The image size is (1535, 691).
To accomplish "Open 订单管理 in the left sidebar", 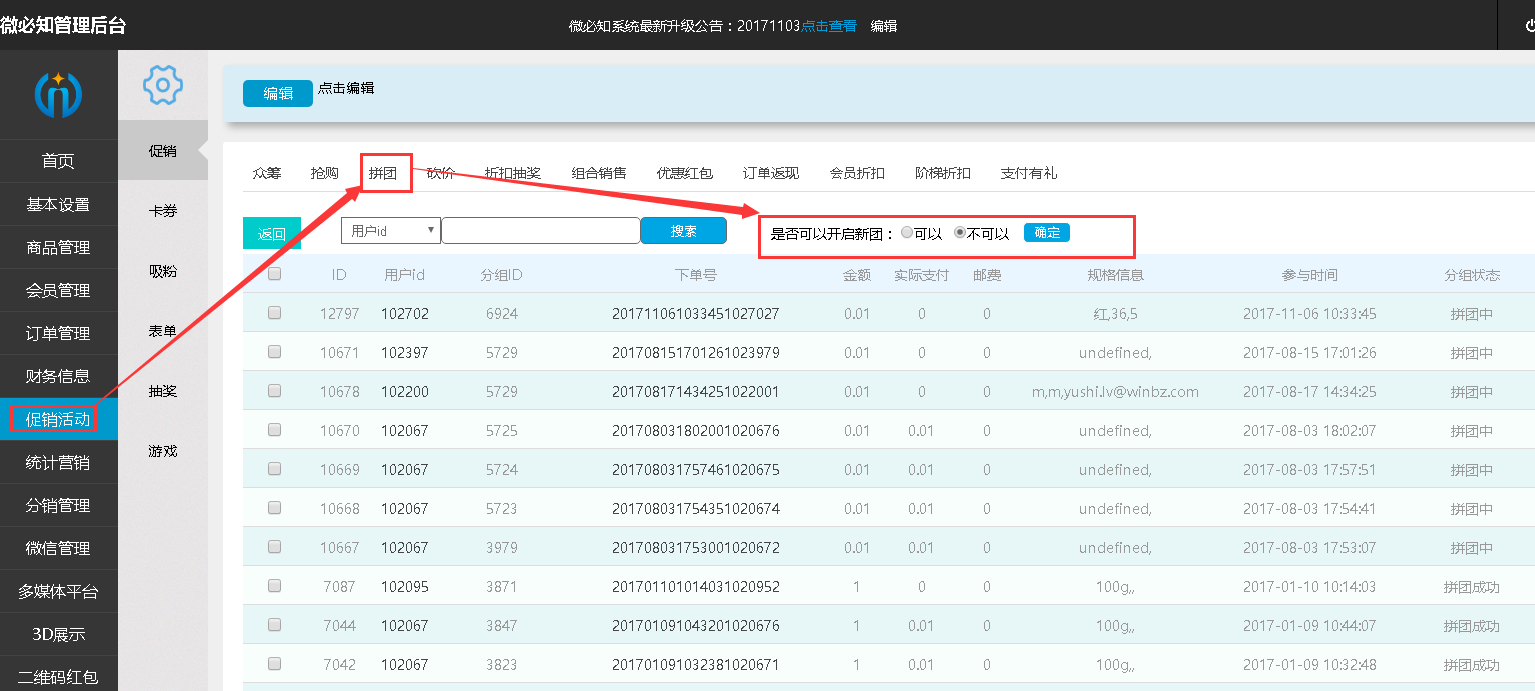I will [x=58, y=334].
